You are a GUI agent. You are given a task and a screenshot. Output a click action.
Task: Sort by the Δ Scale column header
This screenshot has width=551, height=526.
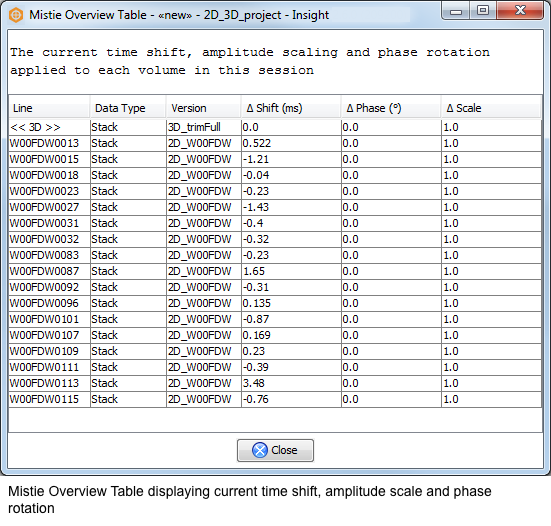[491, 108]
